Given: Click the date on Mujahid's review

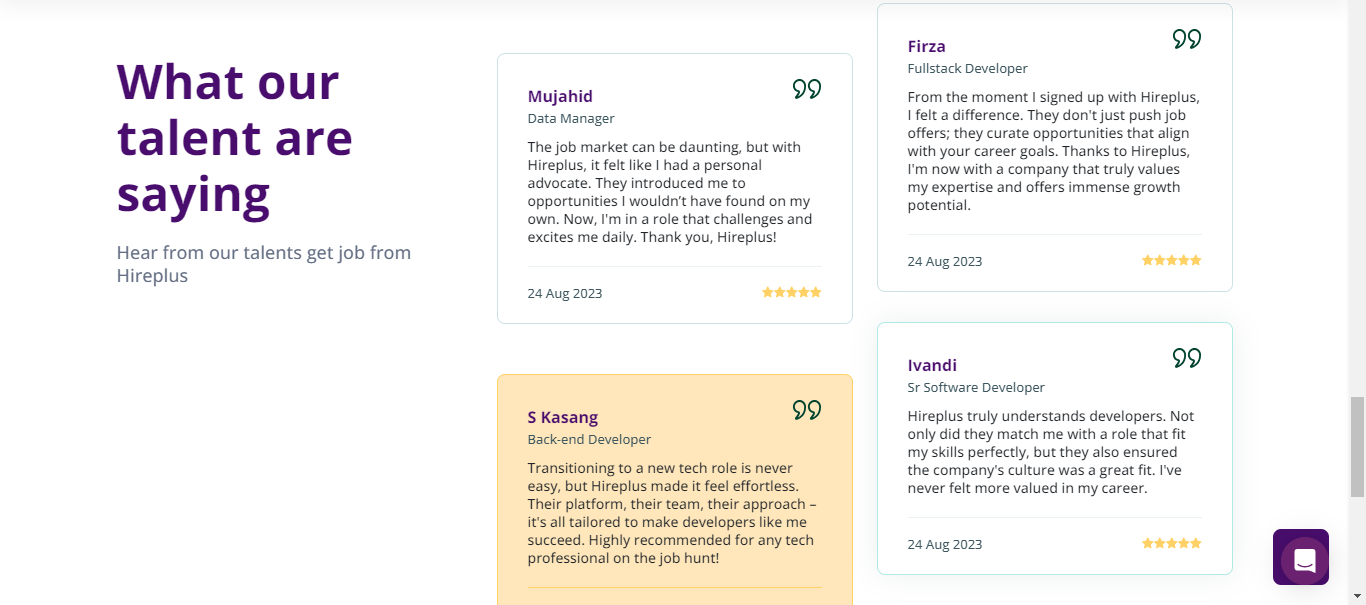Looking at the screenshot, I should click(x=565, y=293).
